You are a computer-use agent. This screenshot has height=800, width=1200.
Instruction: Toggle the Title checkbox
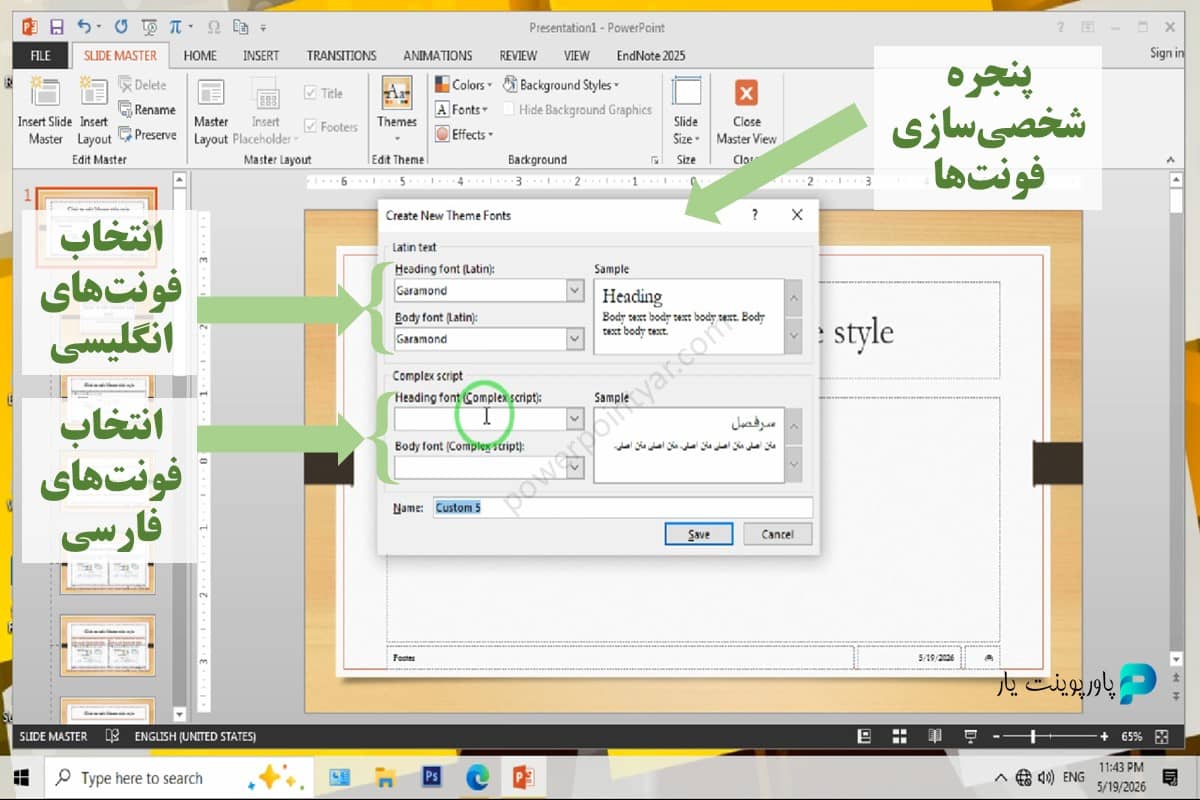[x=311, y=93]
